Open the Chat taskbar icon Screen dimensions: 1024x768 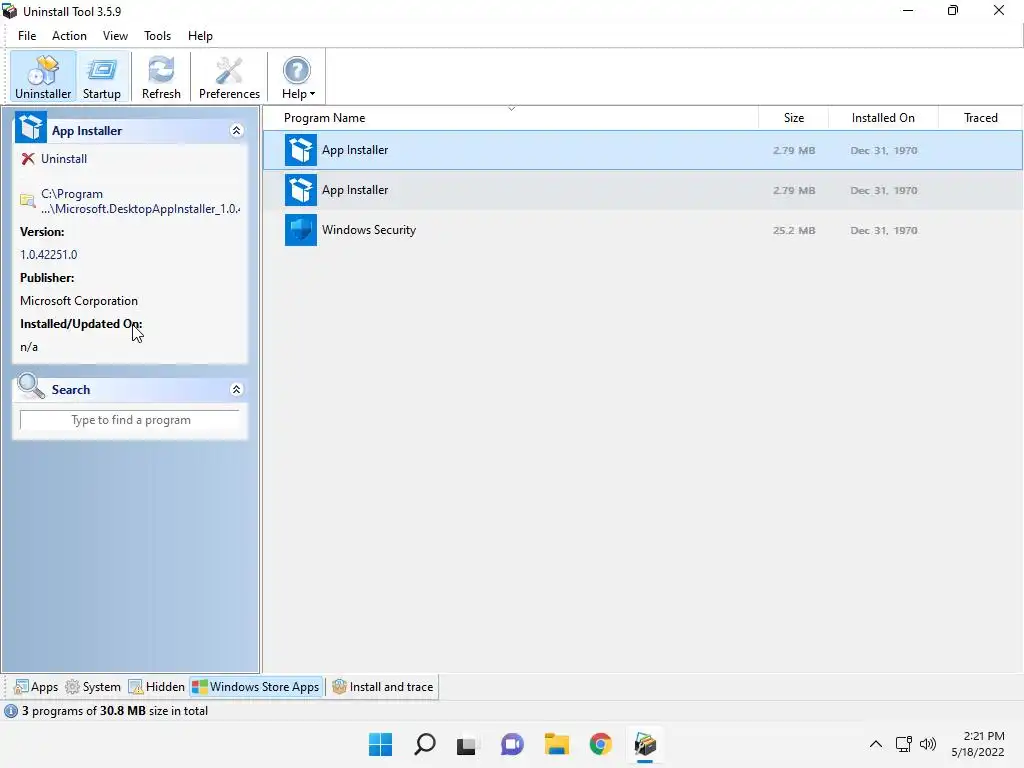pyautogui.click(x=512, y=744)
